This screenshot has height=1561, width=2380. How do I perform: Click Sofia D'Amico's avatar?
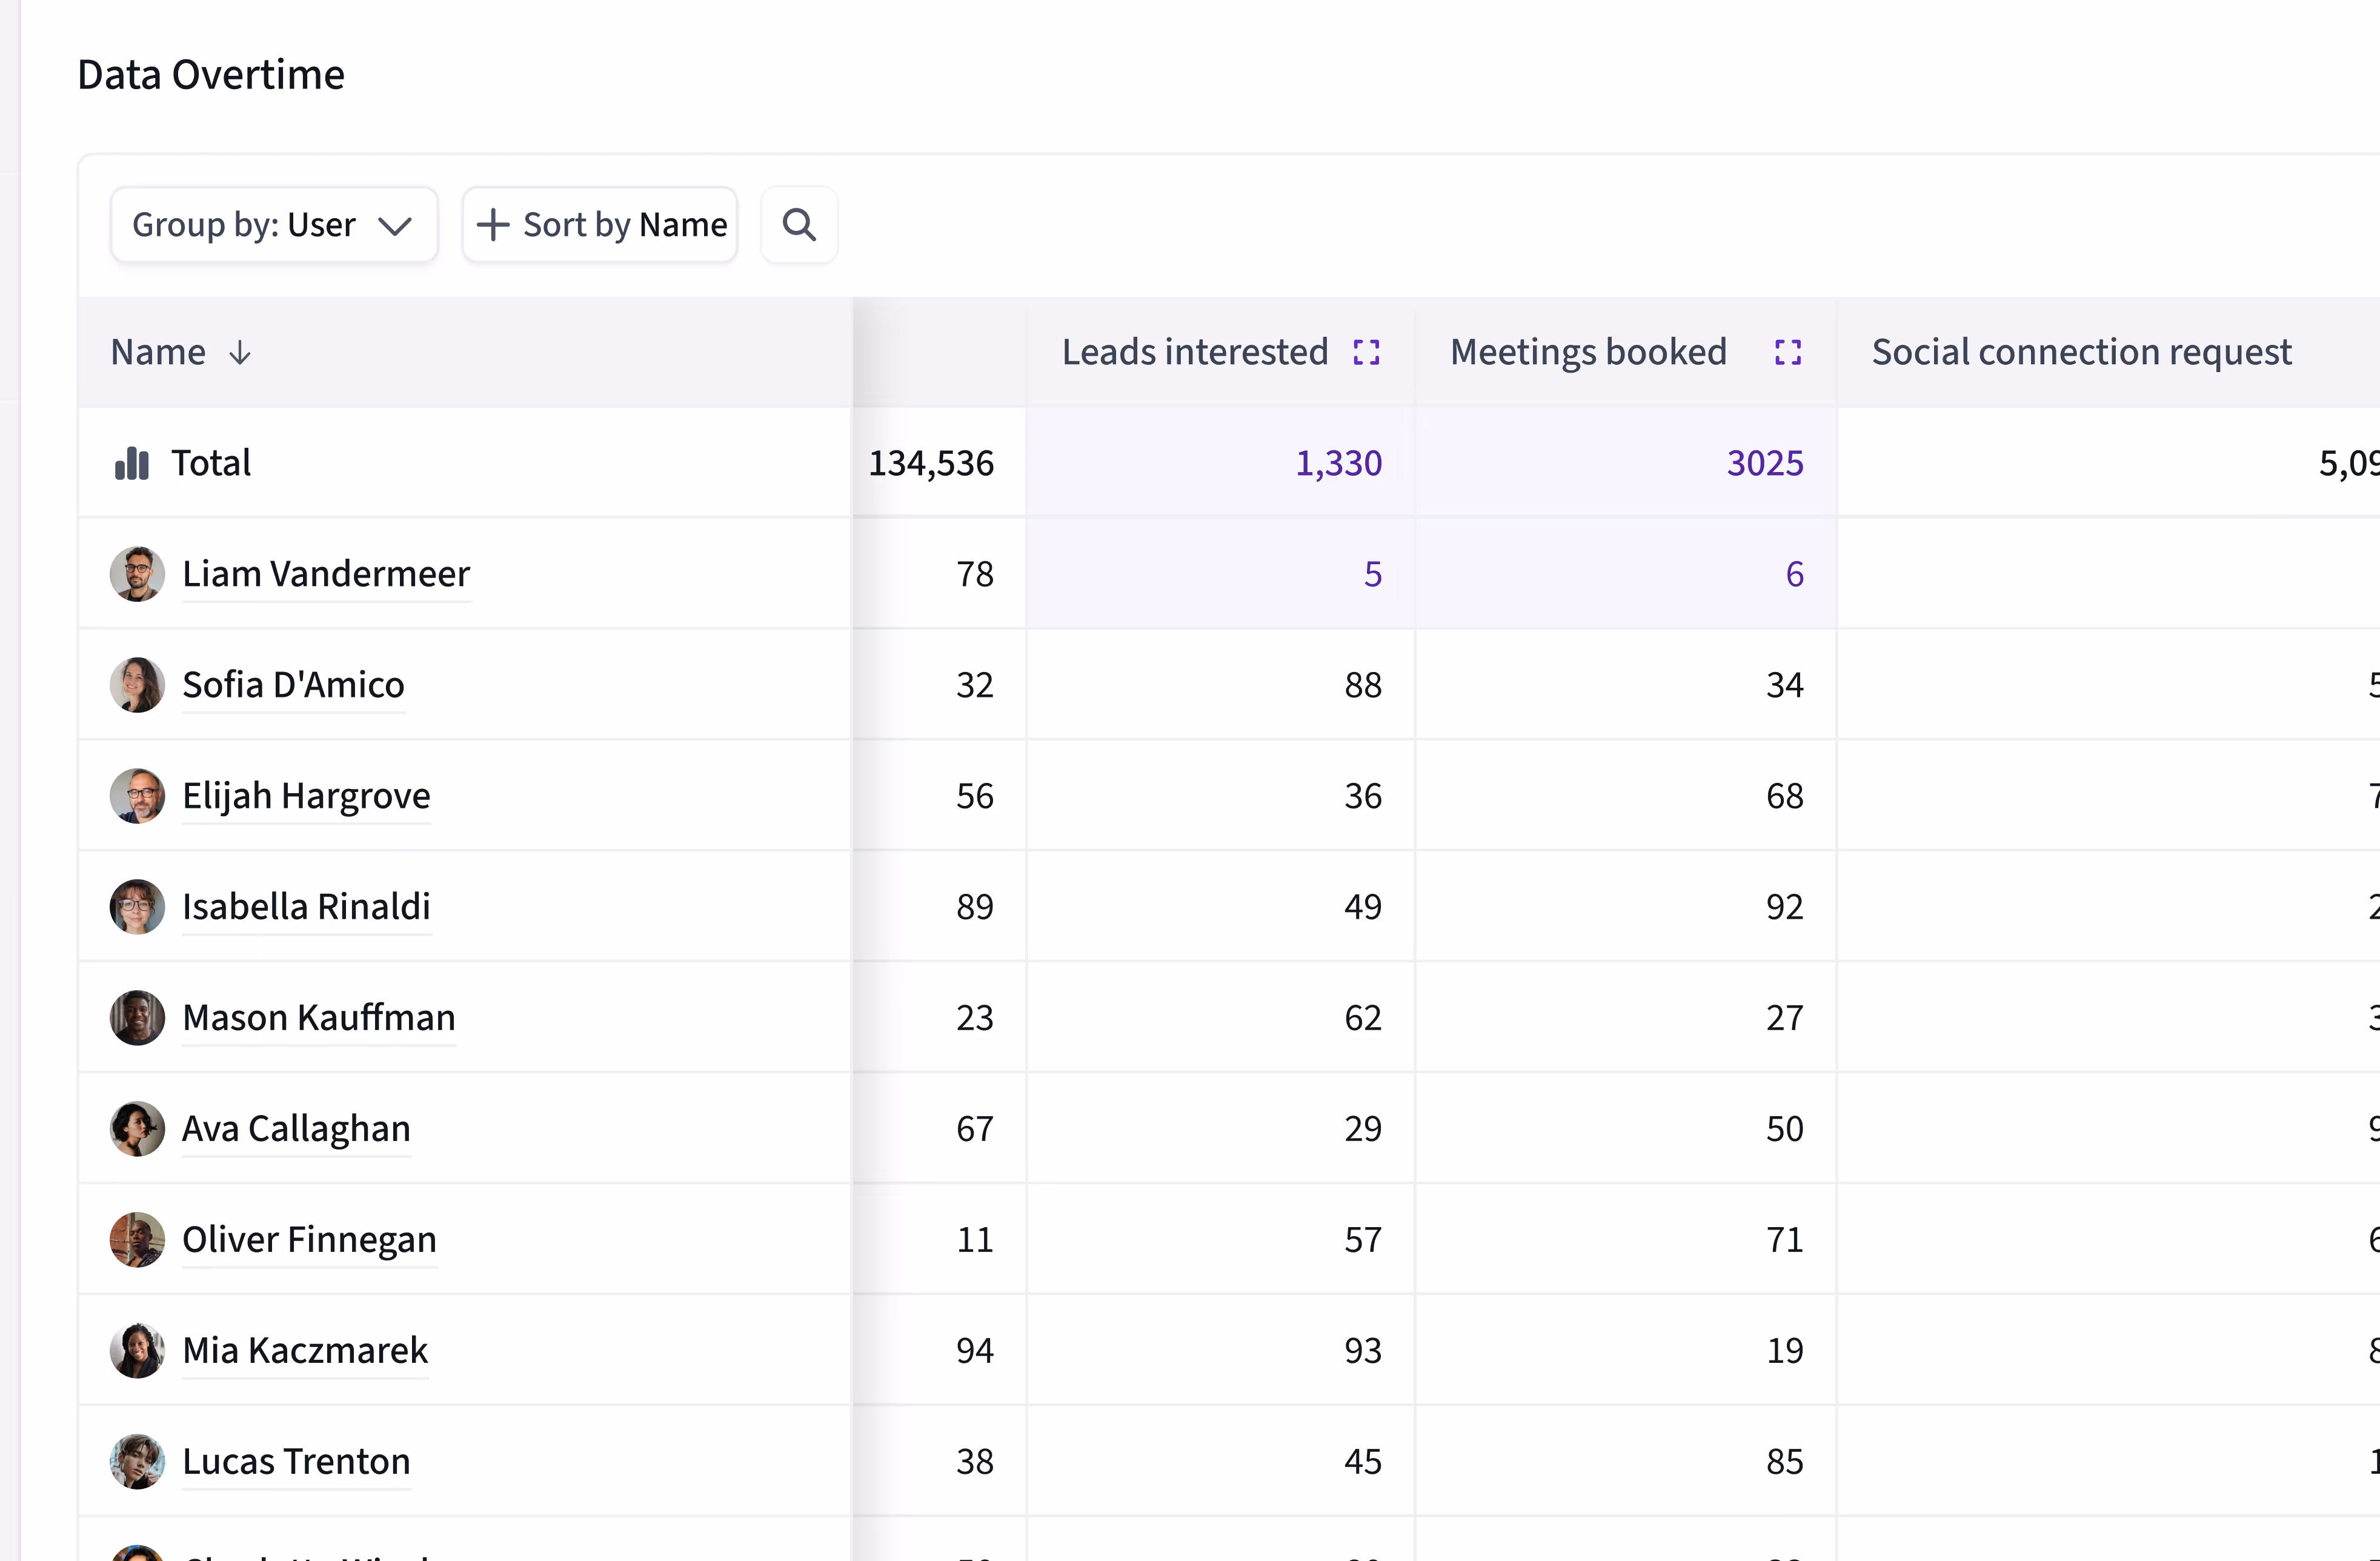[137, 685]
